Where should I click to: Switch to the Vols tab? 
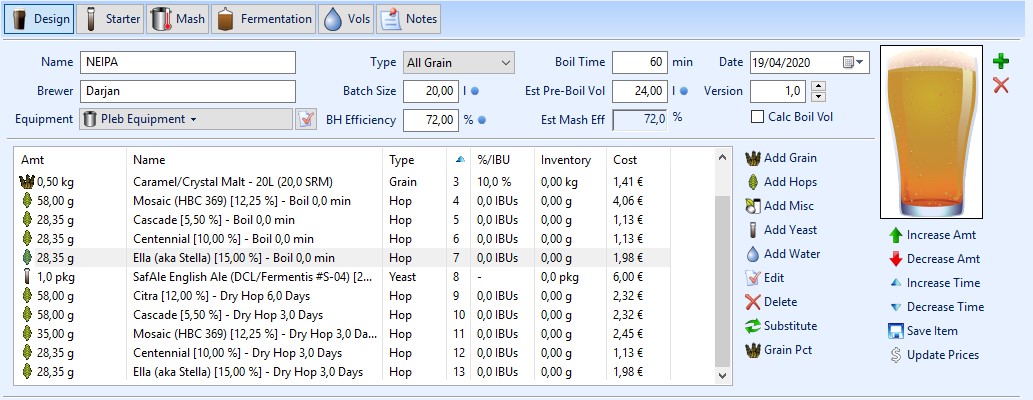(x=347, y=19)
